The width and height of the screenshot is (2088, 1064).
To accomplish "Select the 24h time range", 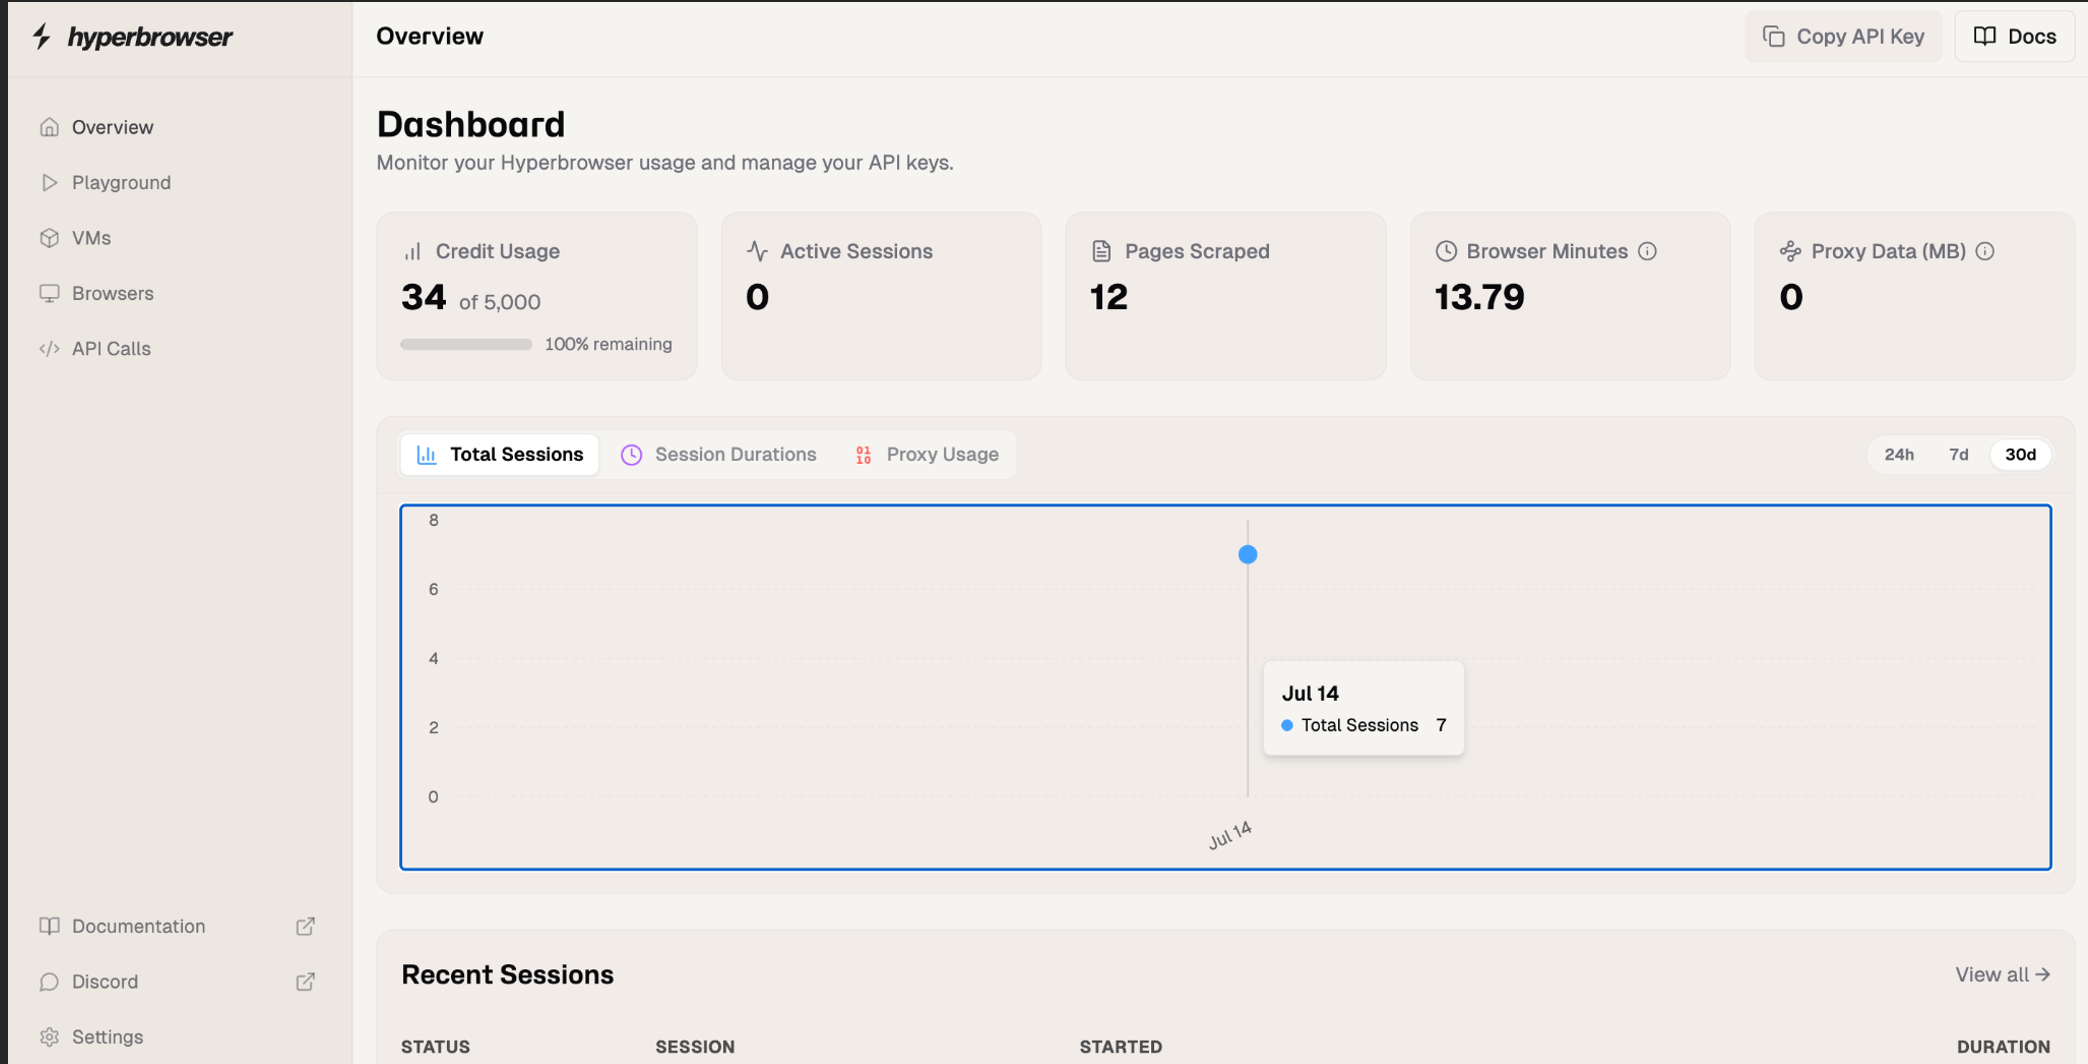I will click(1899, 455).
